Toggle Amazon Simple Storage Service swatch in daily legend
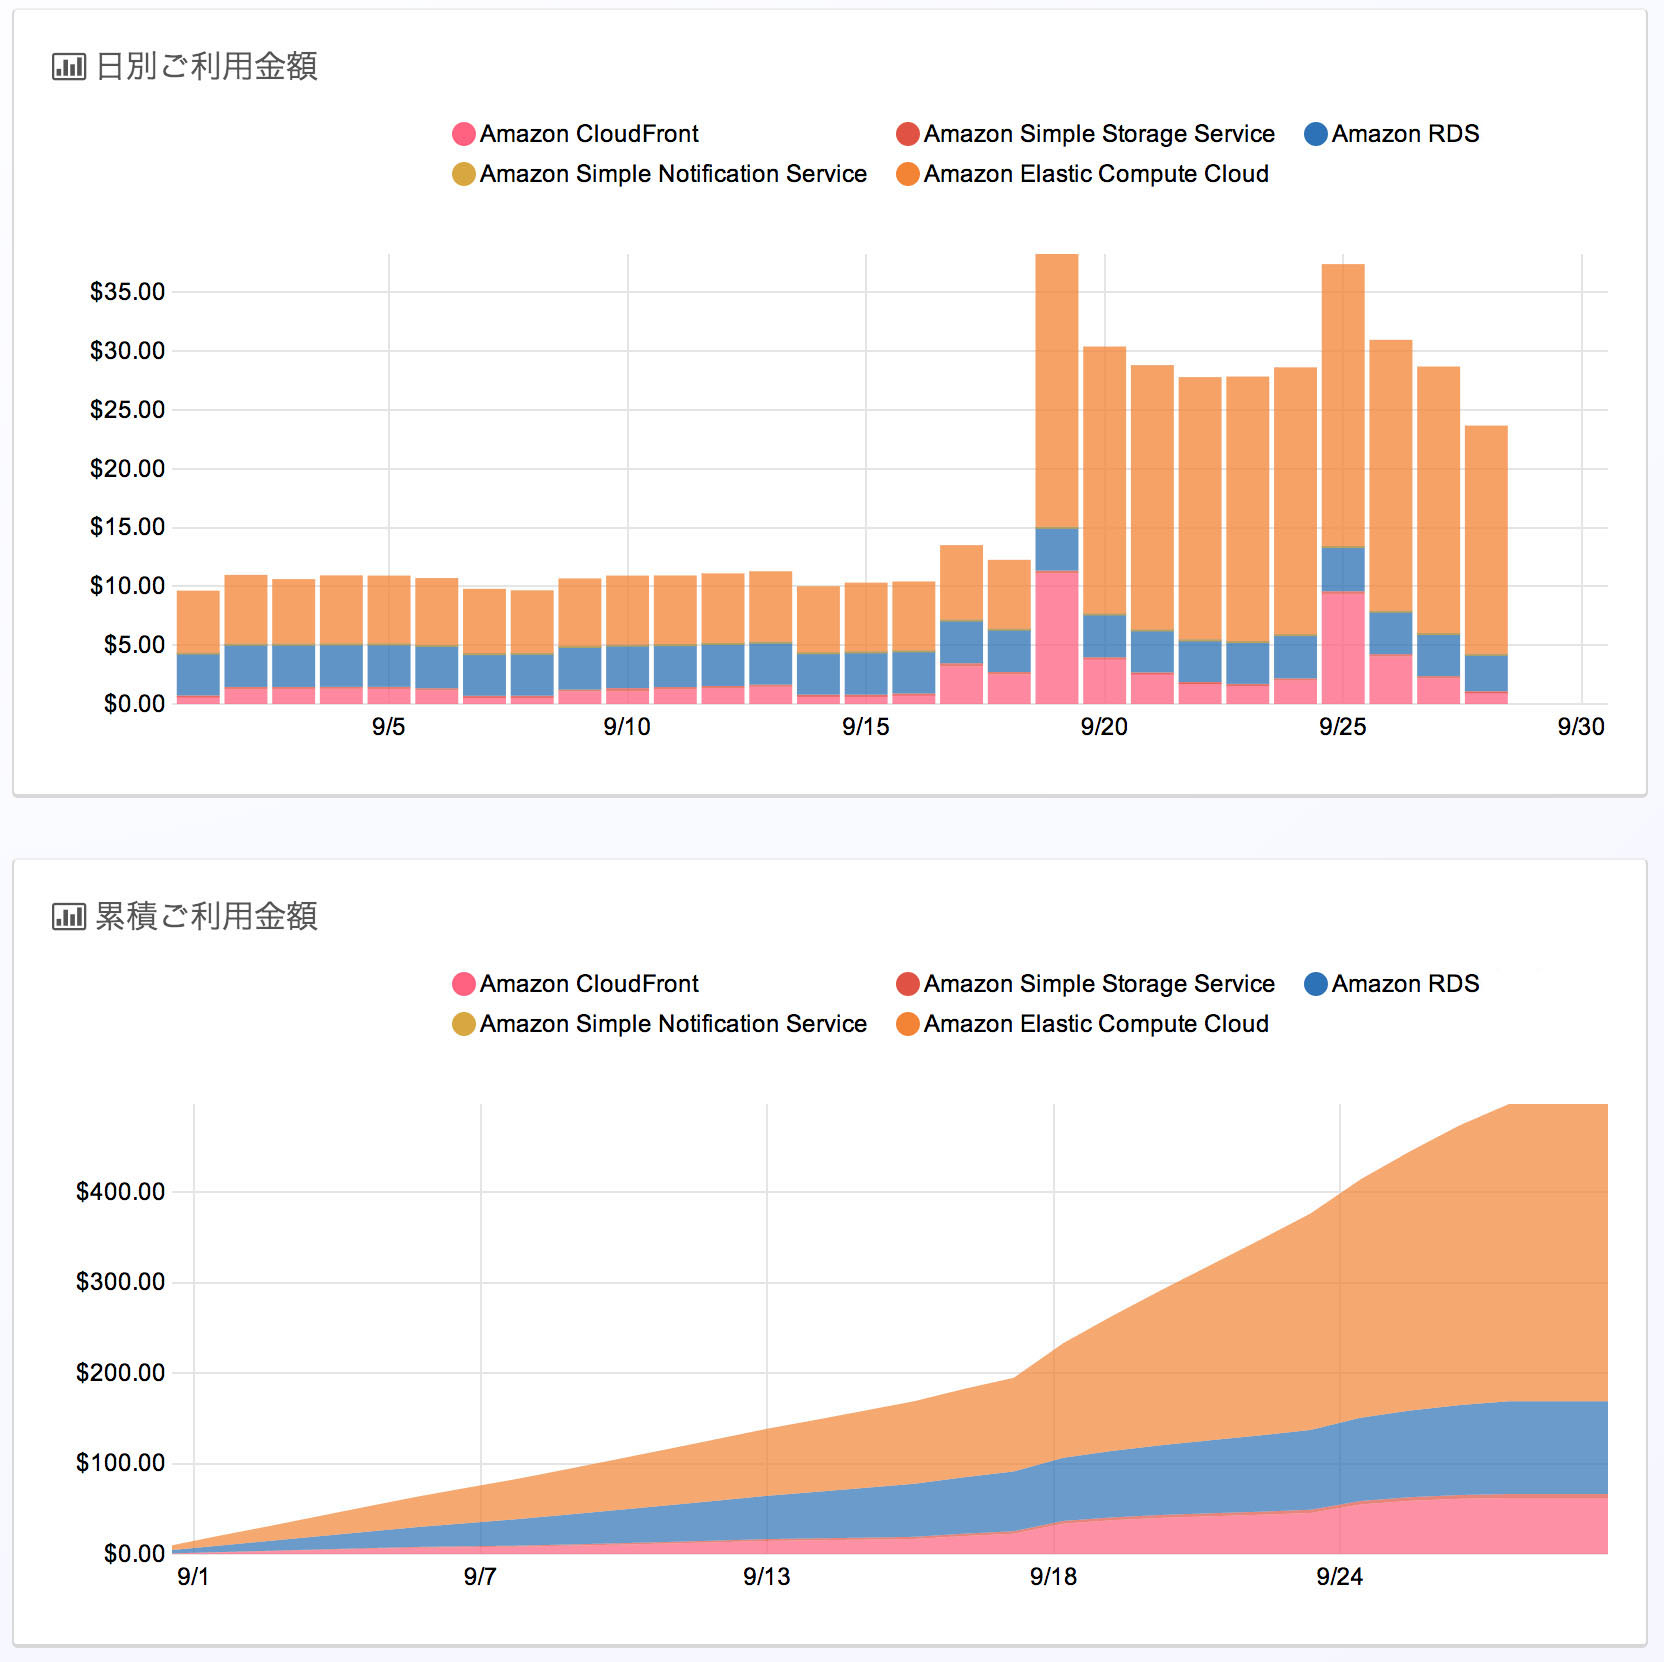 point(908,134)
